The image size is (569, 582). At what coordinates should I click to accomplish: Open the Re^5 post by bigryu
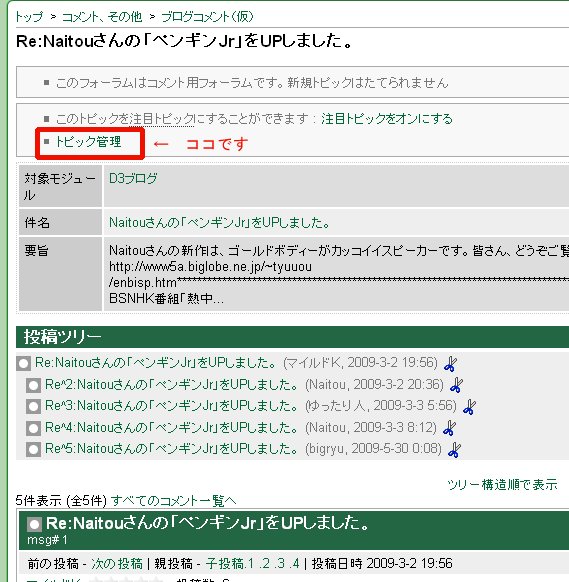pos(171,449)
